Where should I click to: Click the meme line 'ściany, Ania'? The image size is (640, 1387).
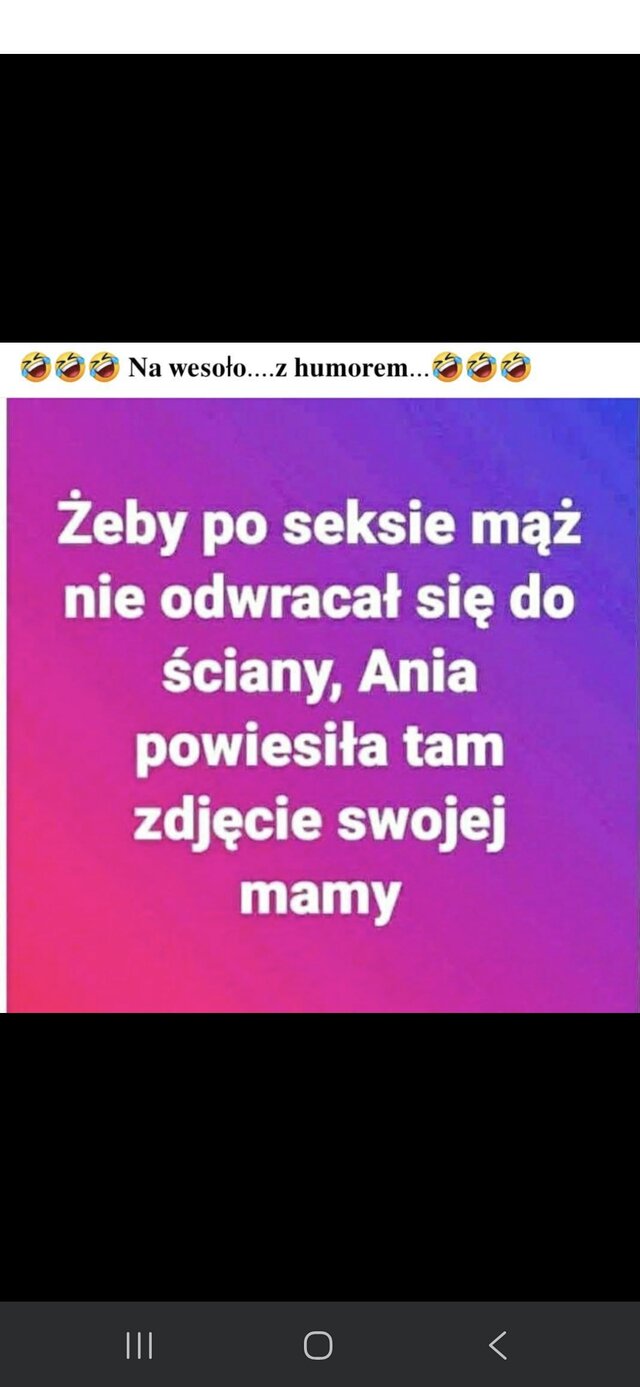(319, 674)
